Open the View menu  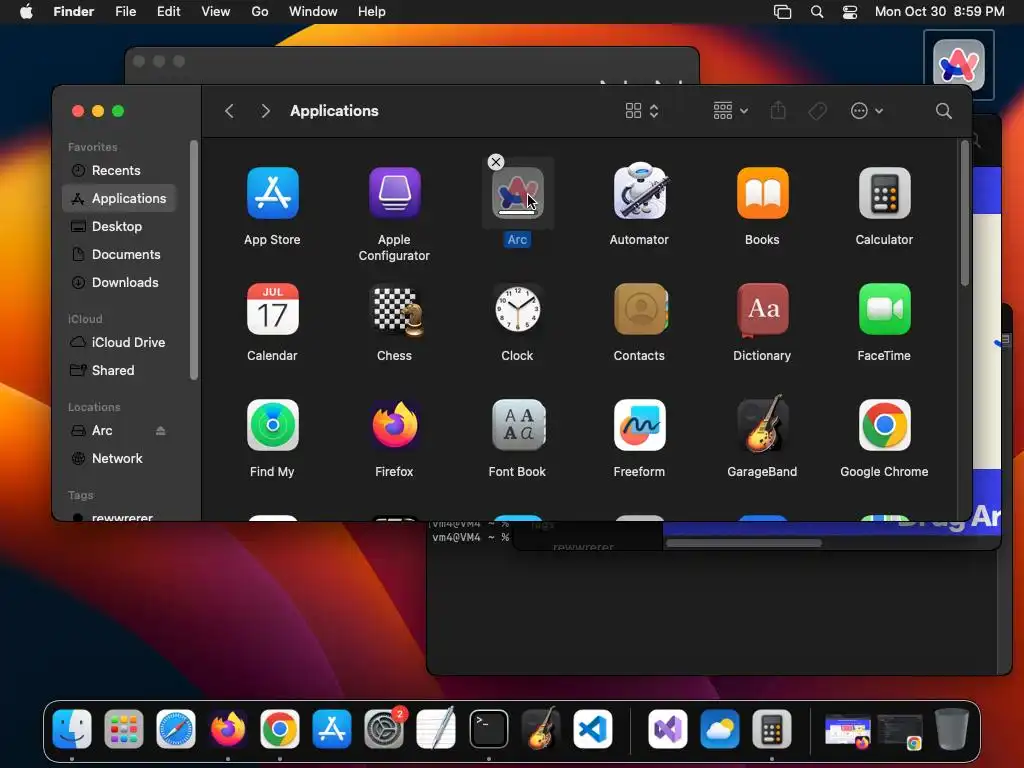216,12
